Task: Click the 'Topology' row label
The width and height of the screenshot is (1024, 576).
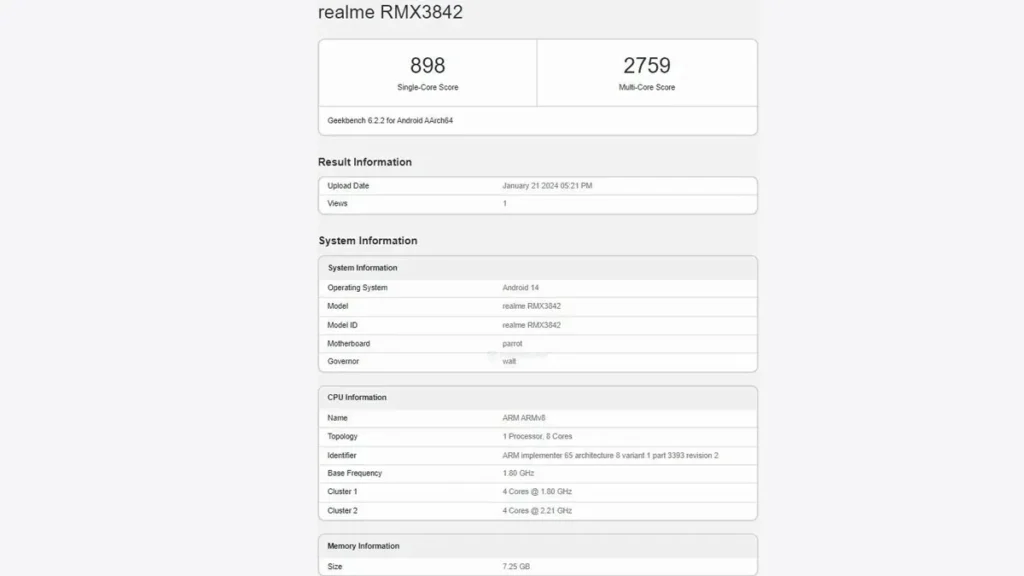Action: pos(342,436)
